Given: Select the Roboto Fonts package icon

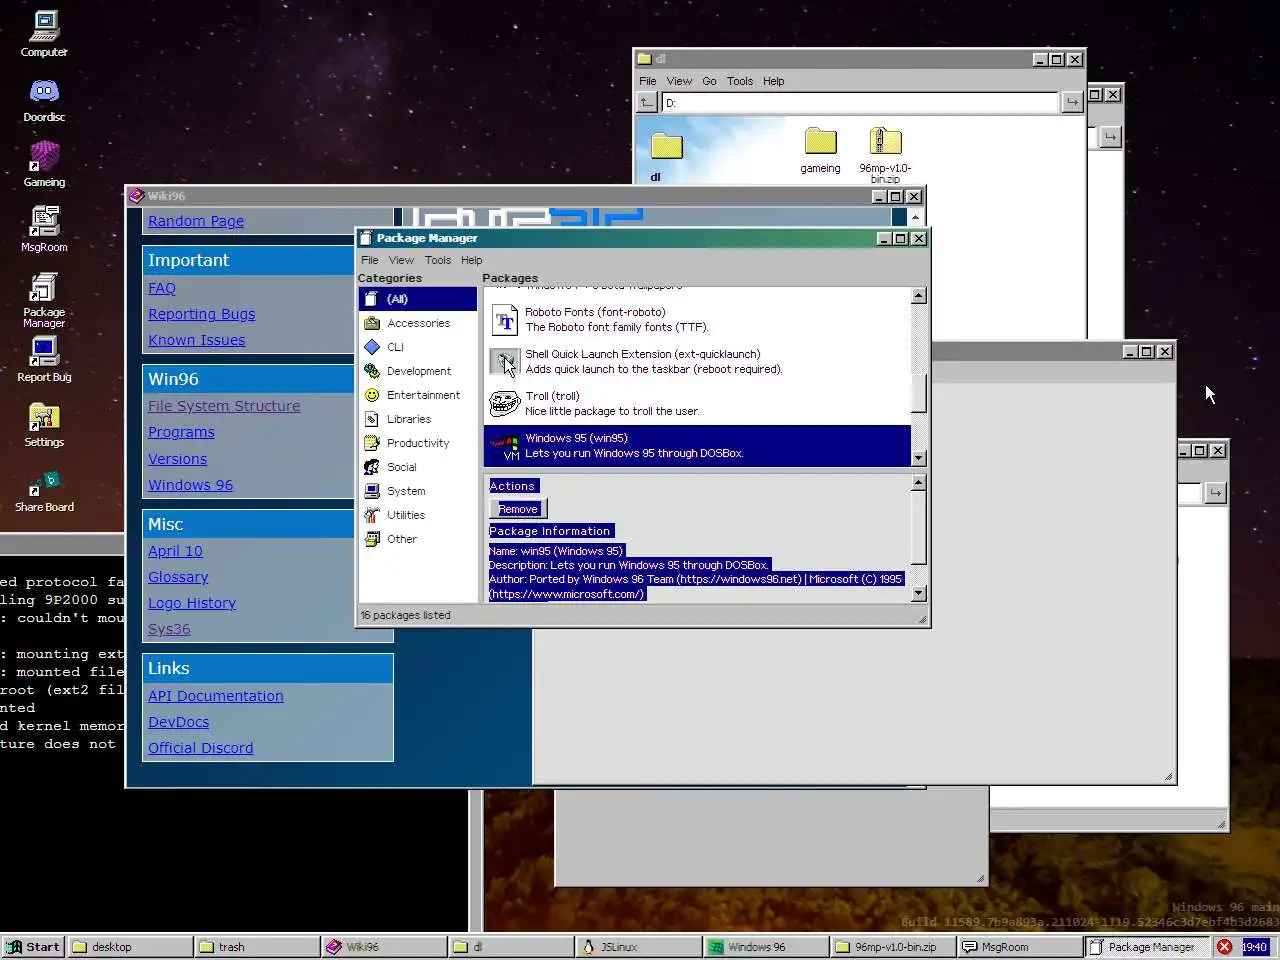Looking at the screenshot, I should (x=505, y=320).
